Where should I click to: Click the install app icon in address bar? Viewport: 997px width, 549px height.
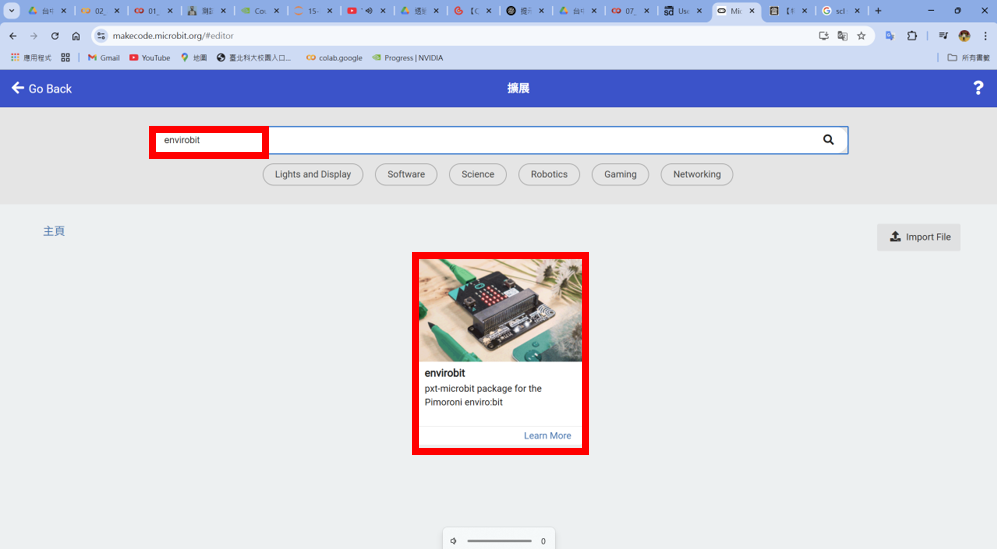pos(823,36)
